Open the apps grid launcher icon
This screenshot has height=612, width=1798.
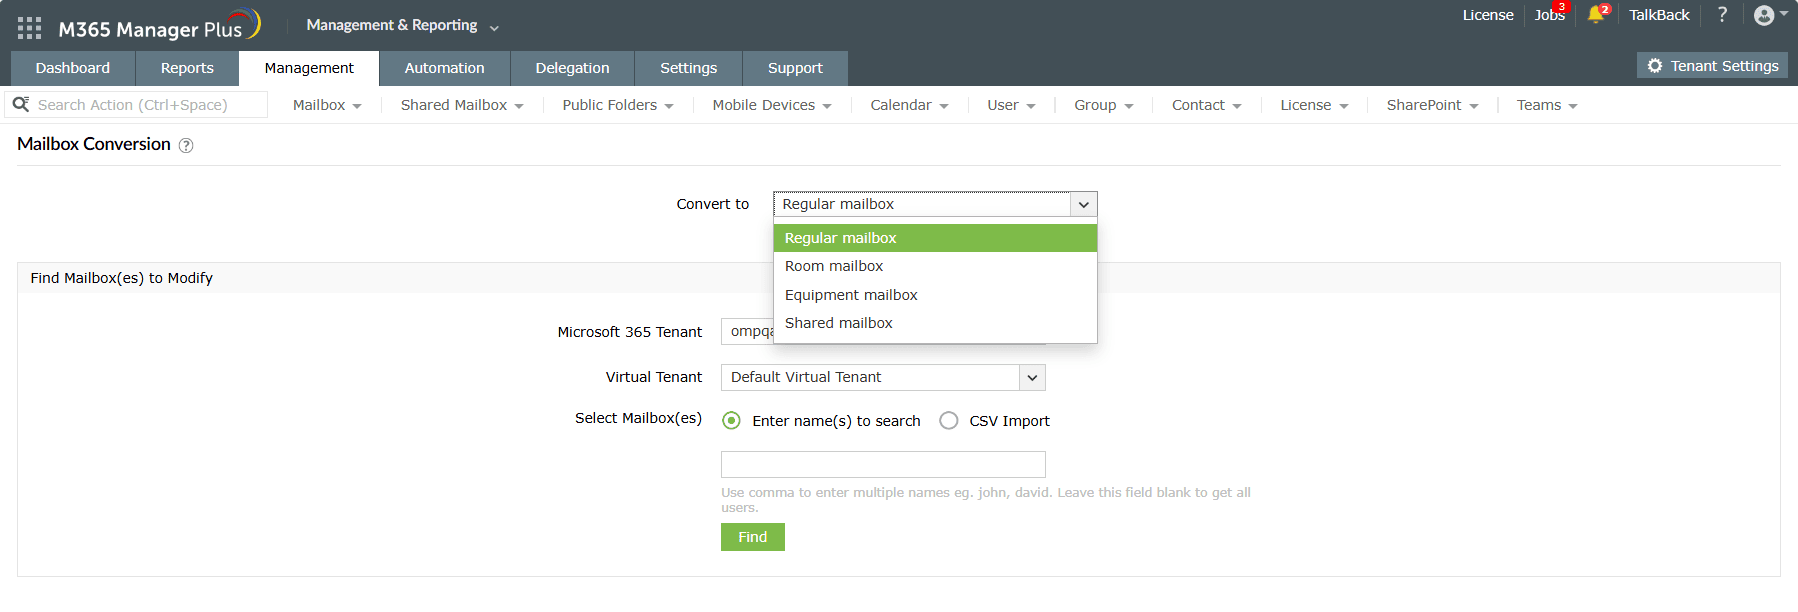(29, 28)
